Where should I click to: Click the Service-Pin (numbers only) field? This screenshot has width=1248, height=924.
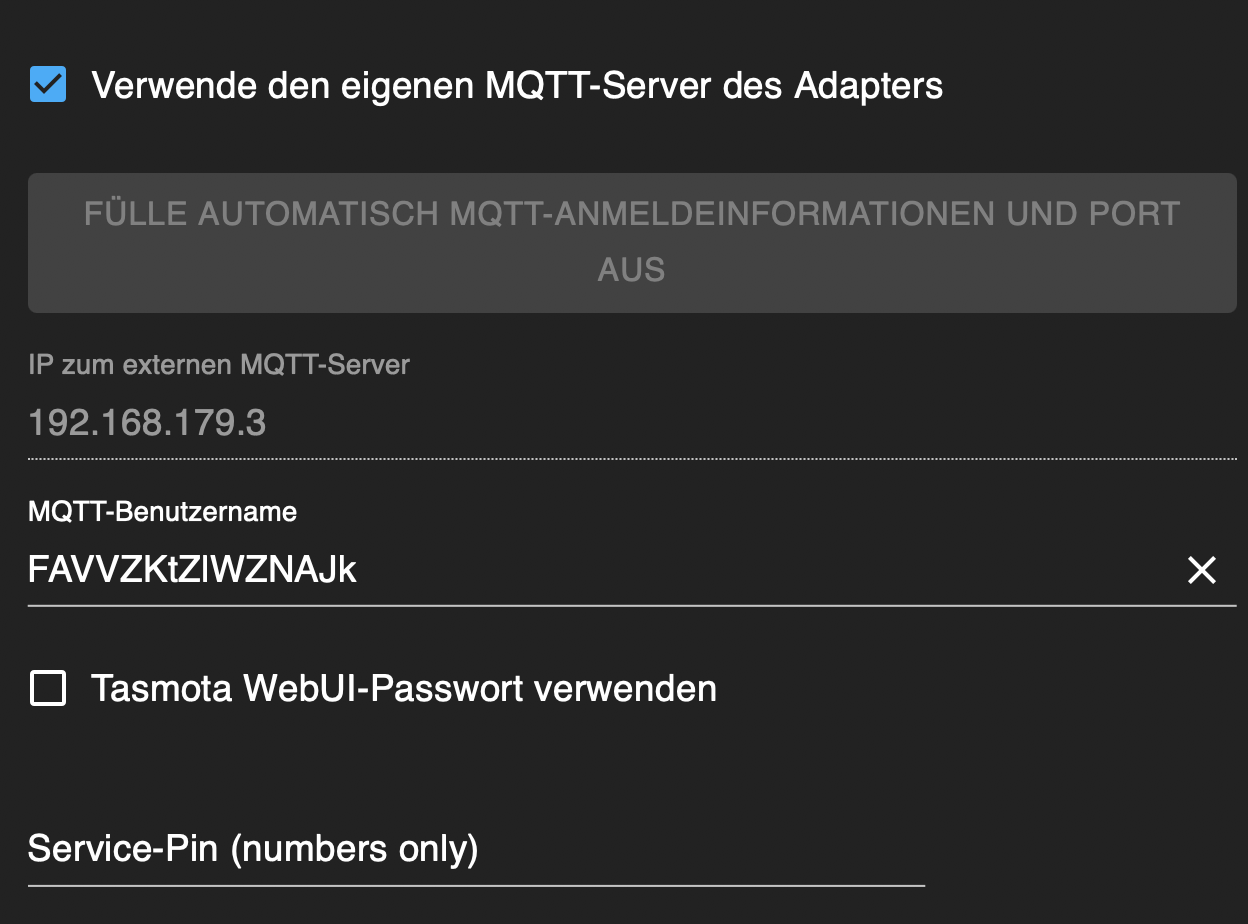tap(476, 850)
